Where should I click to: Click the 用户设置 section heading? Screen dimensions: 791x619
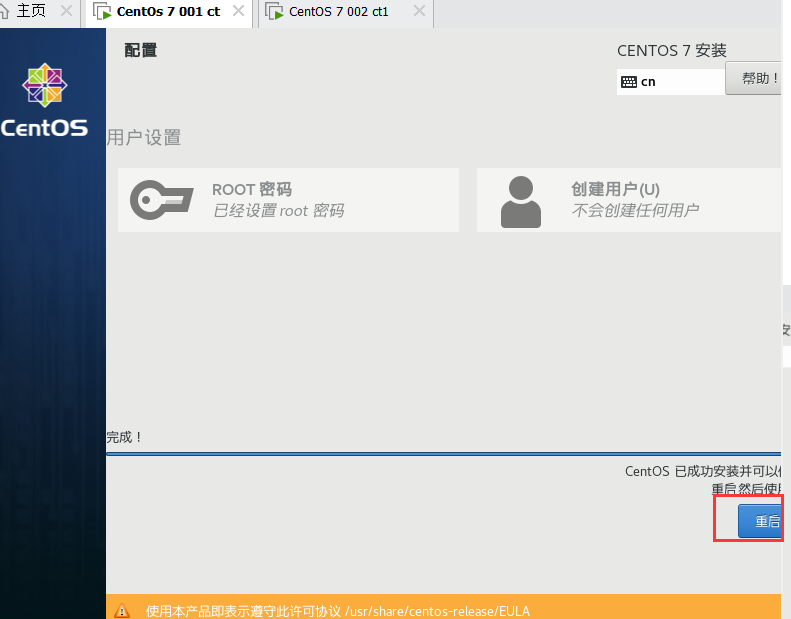pos(144,137)
